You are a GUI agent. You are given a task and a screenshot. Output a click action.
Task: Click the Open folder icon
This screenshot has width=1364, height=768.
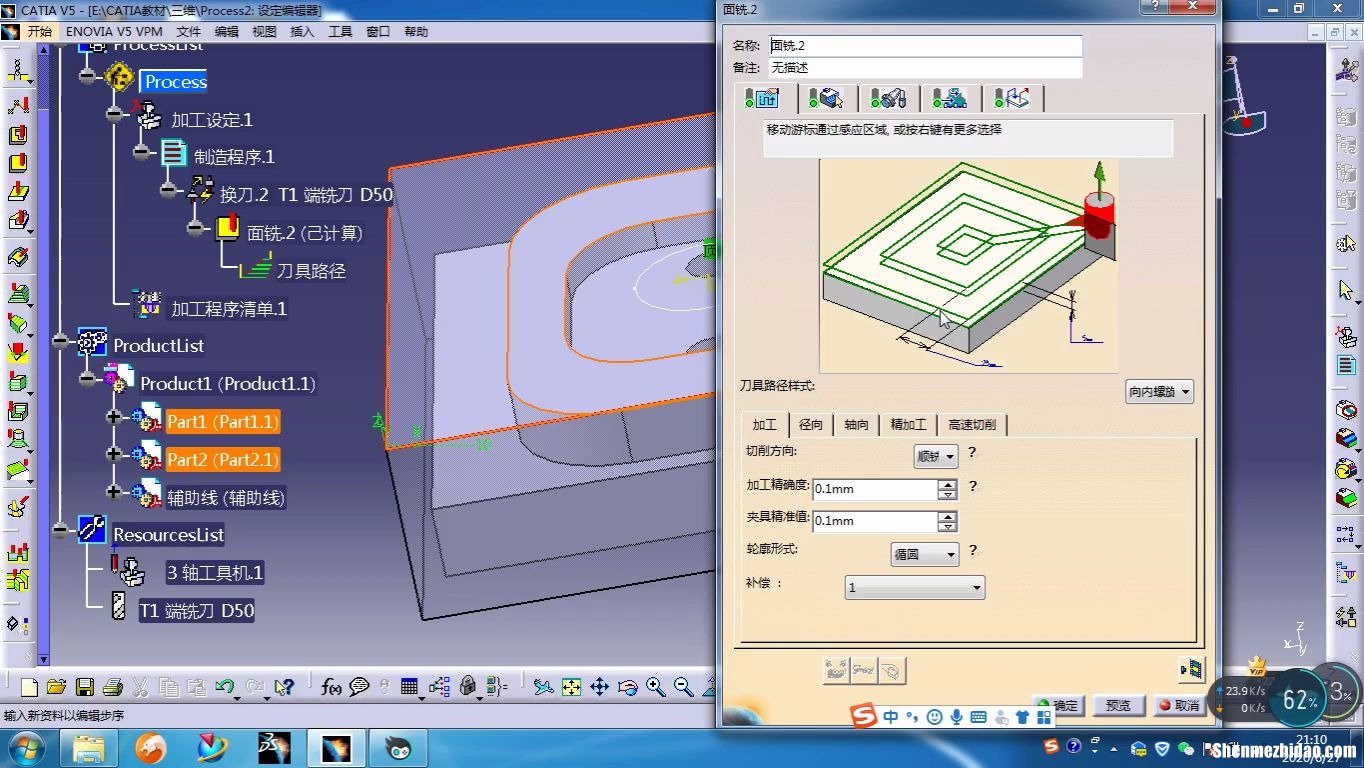pyautogui.click(x=56, y=687)
